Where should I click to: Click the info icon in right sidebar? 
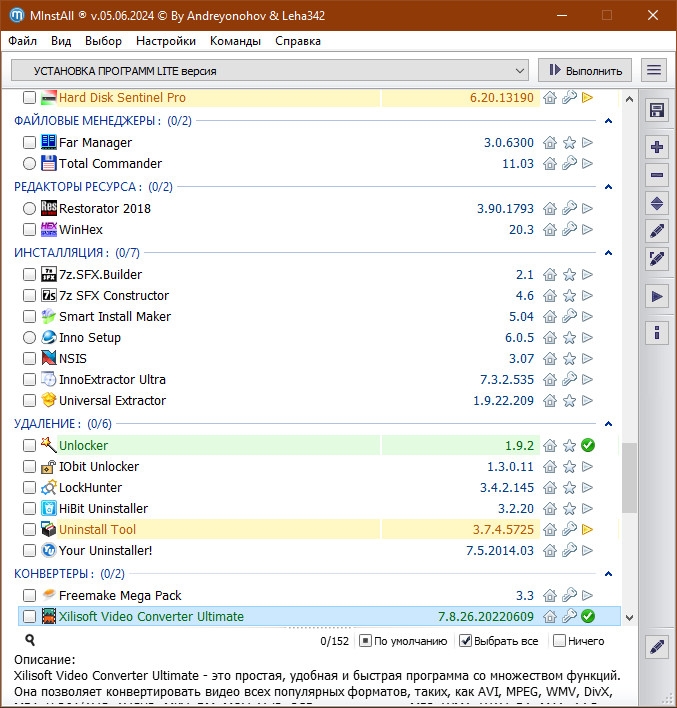click(657, 333)
